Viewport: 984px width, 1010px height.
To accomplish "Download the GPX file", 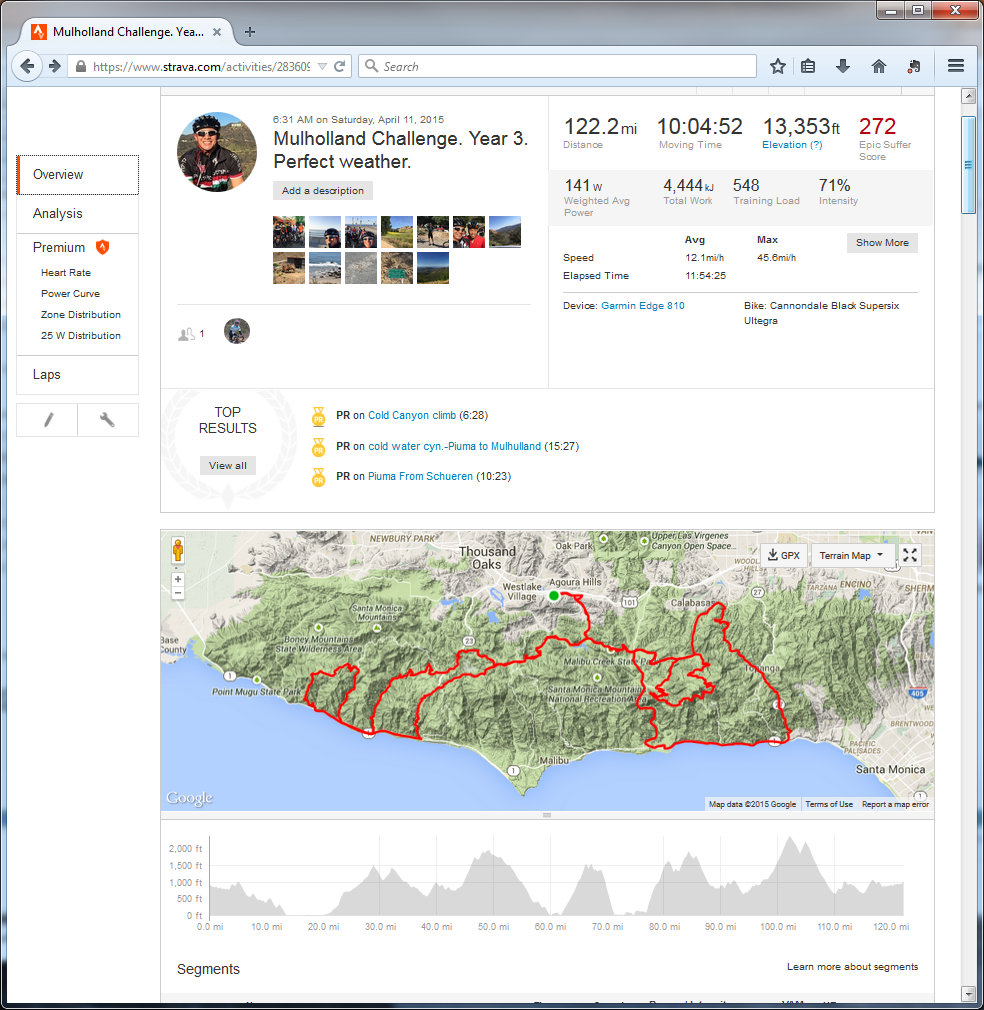I will click(x=783, y=555).
